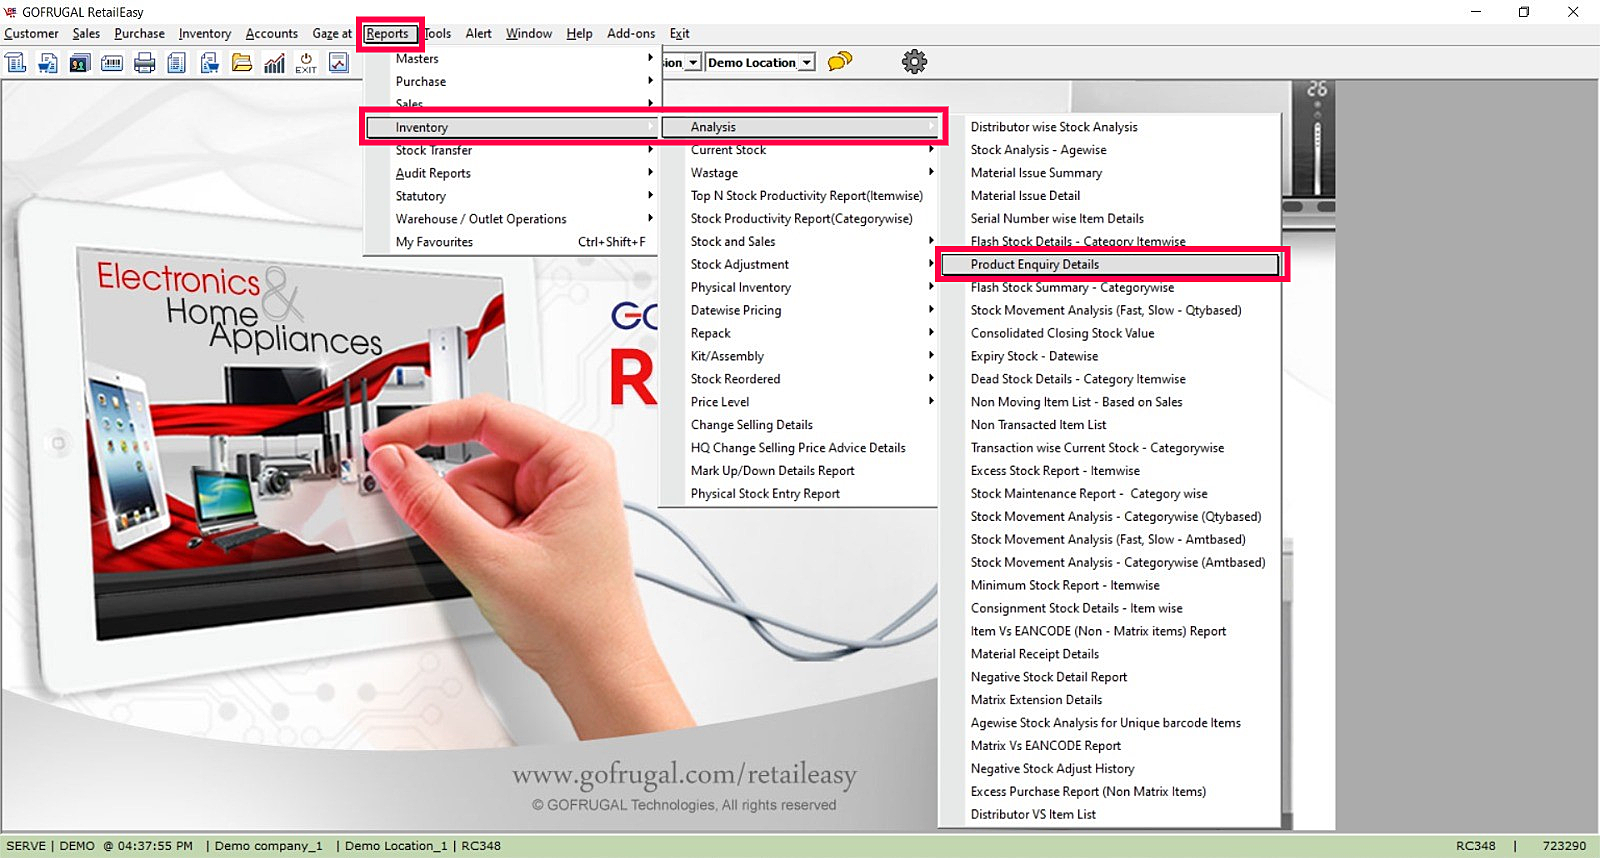This screenshot has width=1600, height=858.
Task: Select Kit/Assembly entry
Action: (x=800, y=357)
